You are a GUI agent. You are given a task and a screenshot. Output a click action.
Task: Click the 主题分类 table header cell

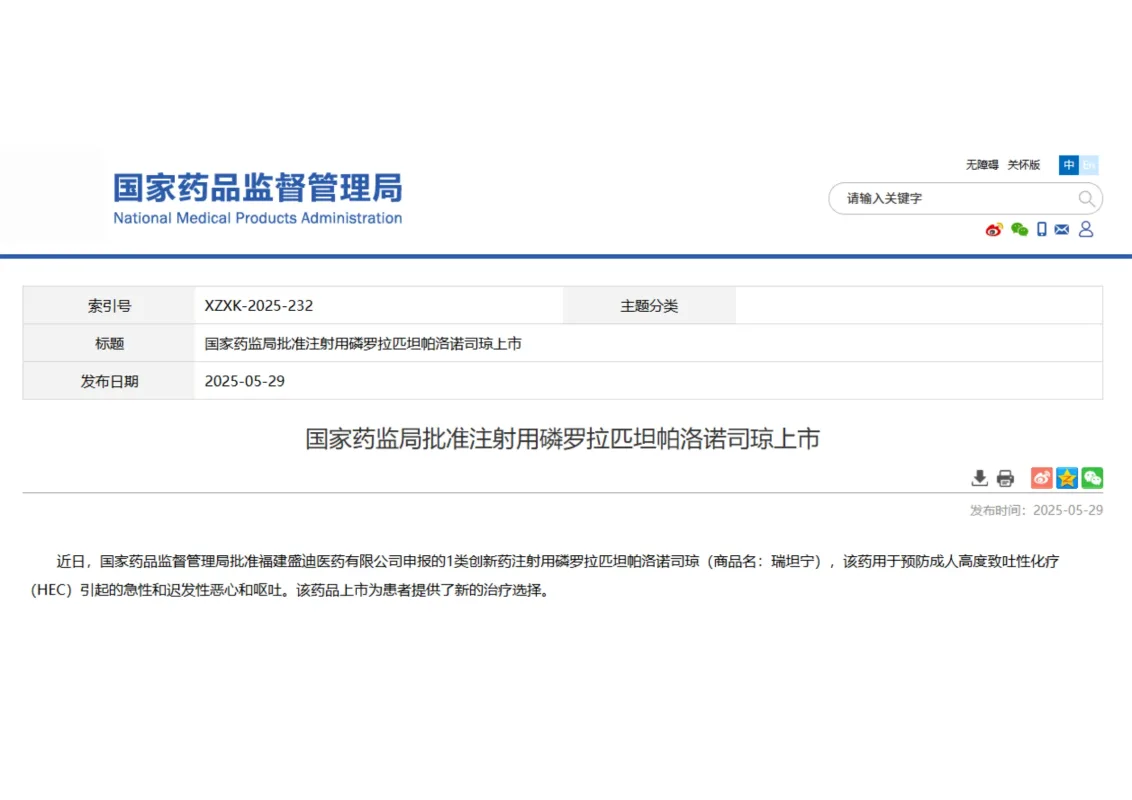[x=649, y=306]
